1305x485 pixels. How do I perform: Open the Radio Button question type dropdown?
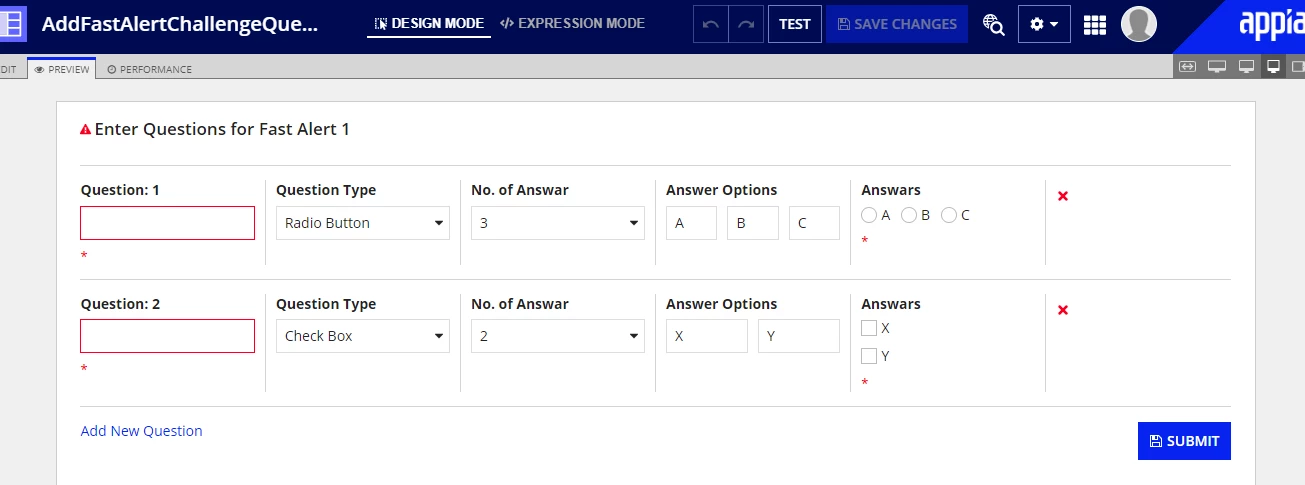[363, 223]
